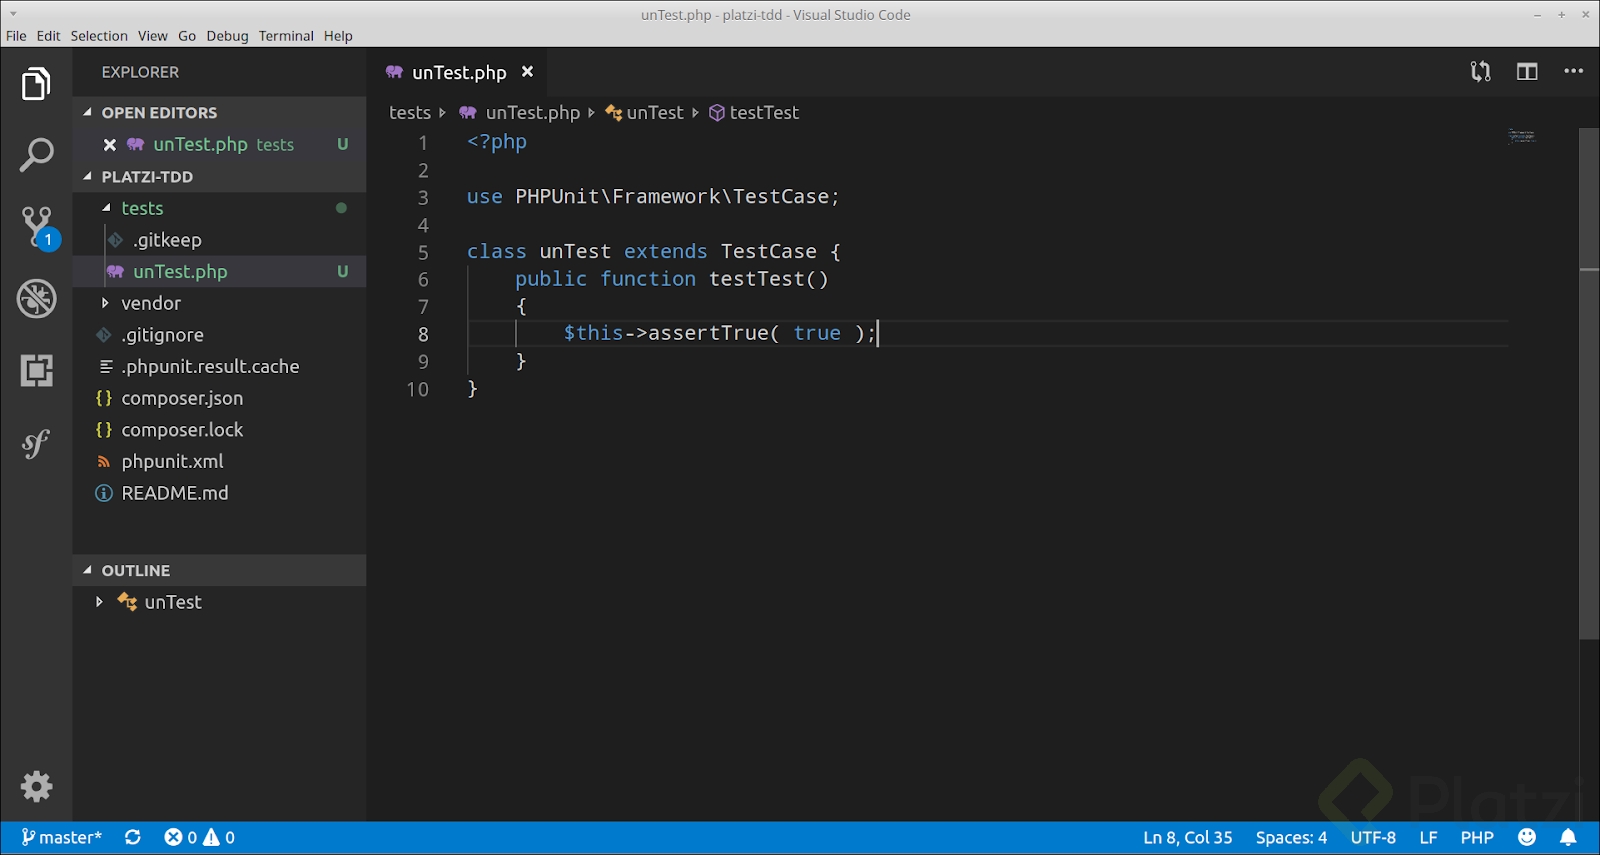
Task: Open the Help menu
Action: pos(338,36)
